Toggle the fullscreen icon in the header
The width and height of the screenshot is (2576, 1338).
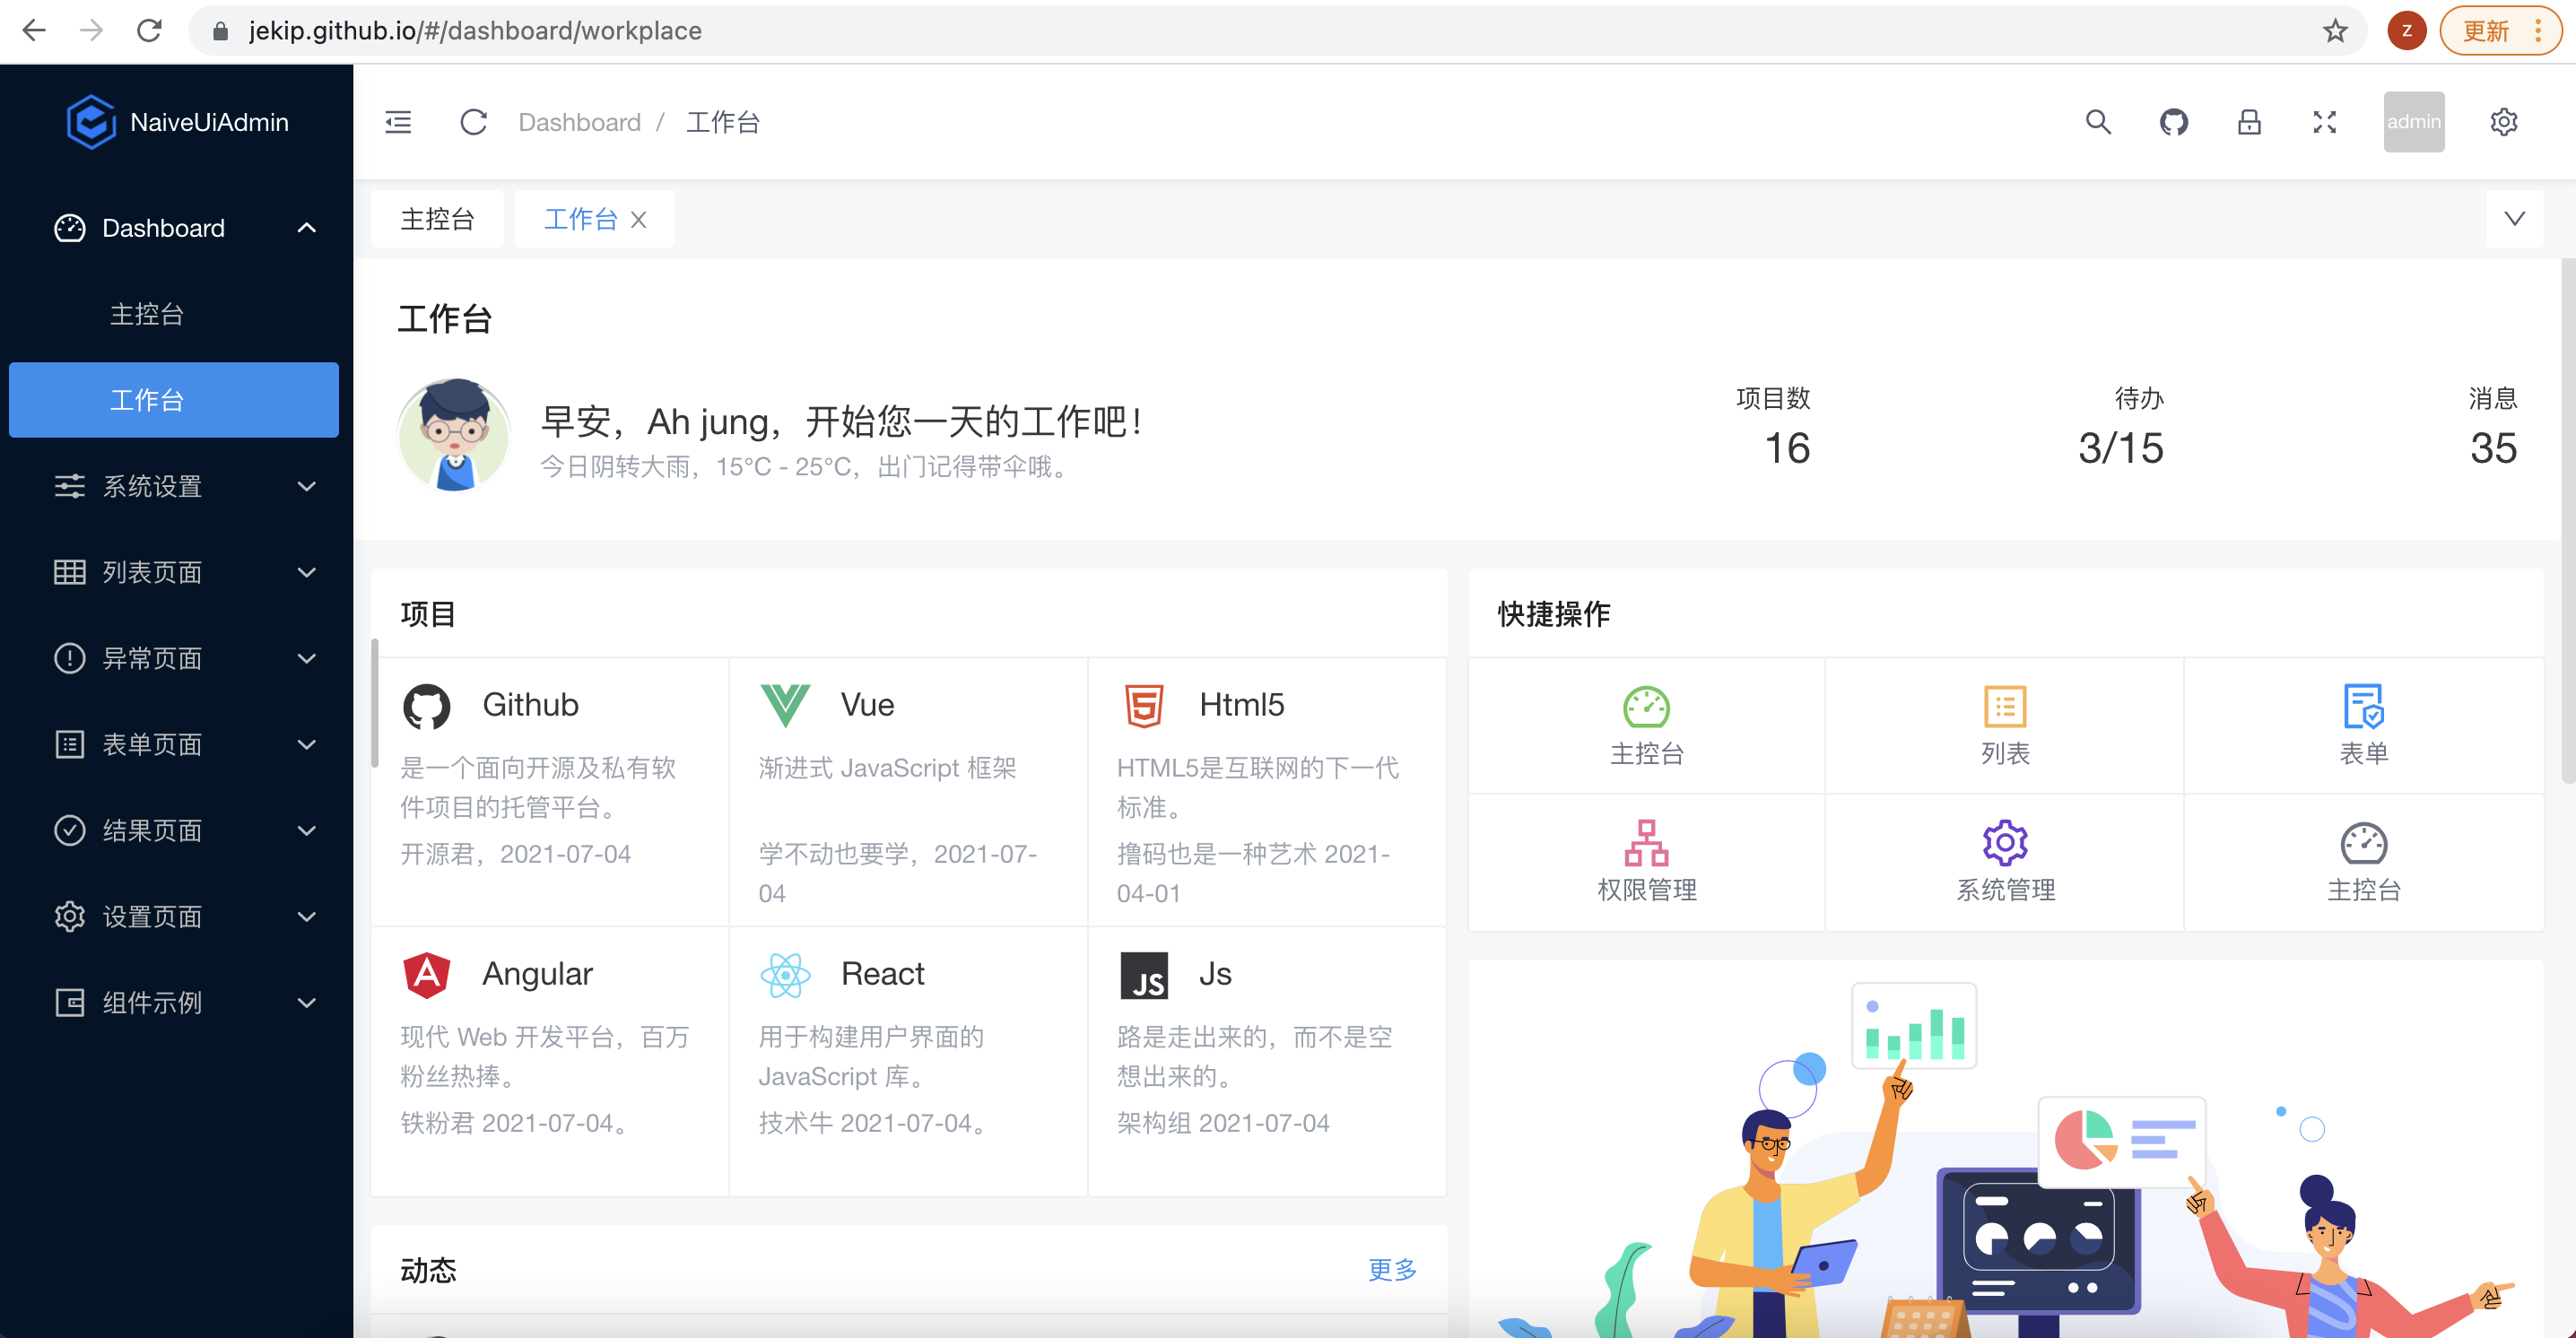pos(2324,122)
